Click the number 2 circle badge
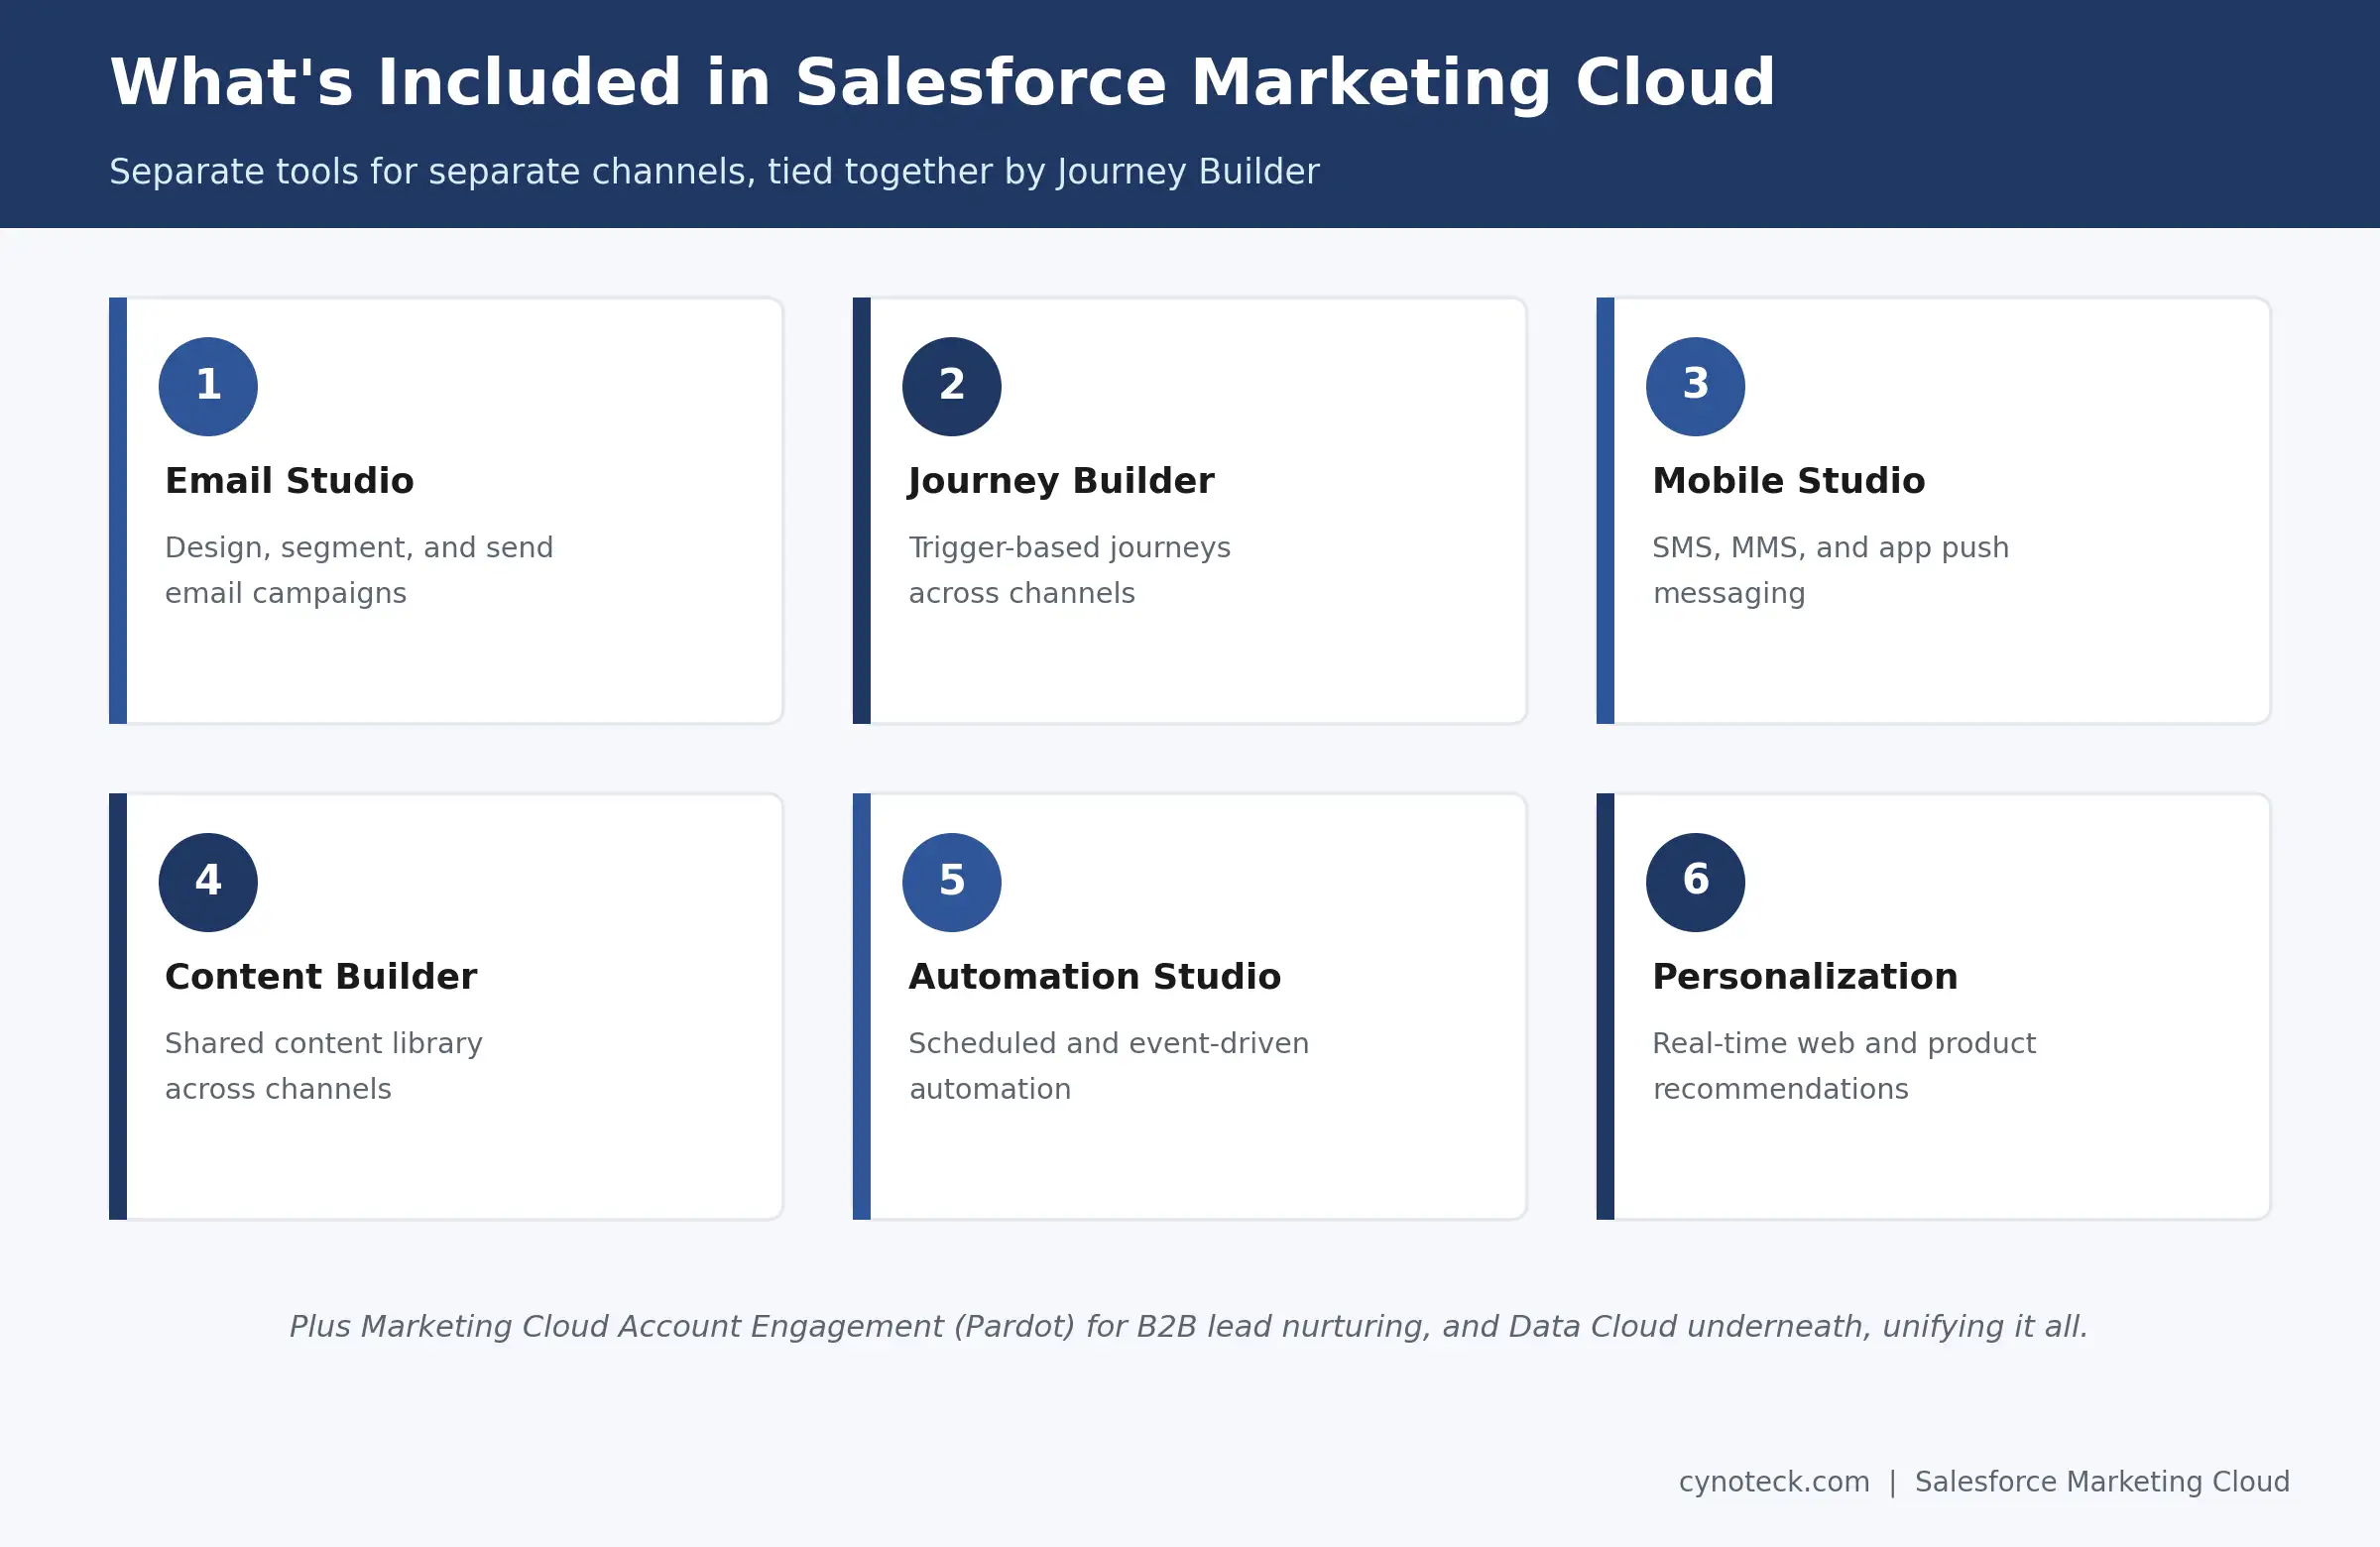This screenshot has width=2380, height=1547. pos(952,386)
